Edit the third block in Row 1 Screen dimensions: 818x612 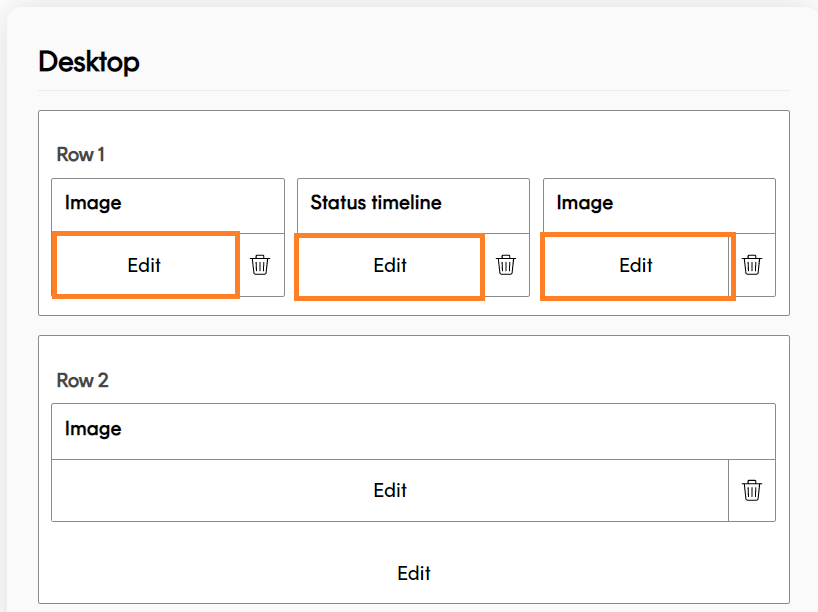pyautogui.click(x=637, y=266)
